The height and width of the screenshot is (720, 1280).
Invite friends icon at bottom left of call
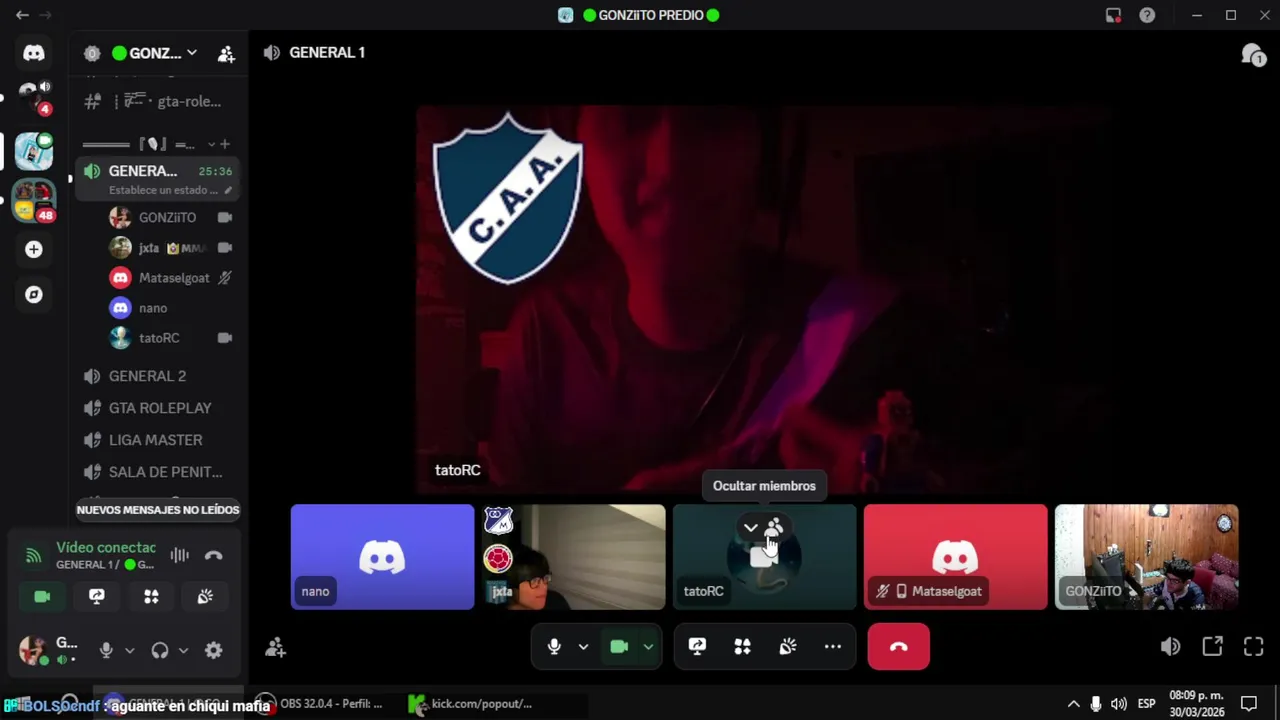(x=275, y=647)
